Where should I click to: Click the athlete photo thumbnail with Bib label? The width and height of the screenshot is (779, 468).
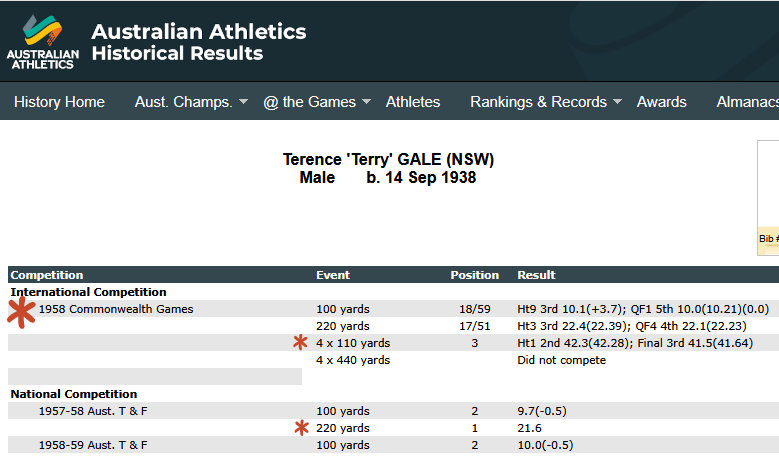tap(768, 198)
